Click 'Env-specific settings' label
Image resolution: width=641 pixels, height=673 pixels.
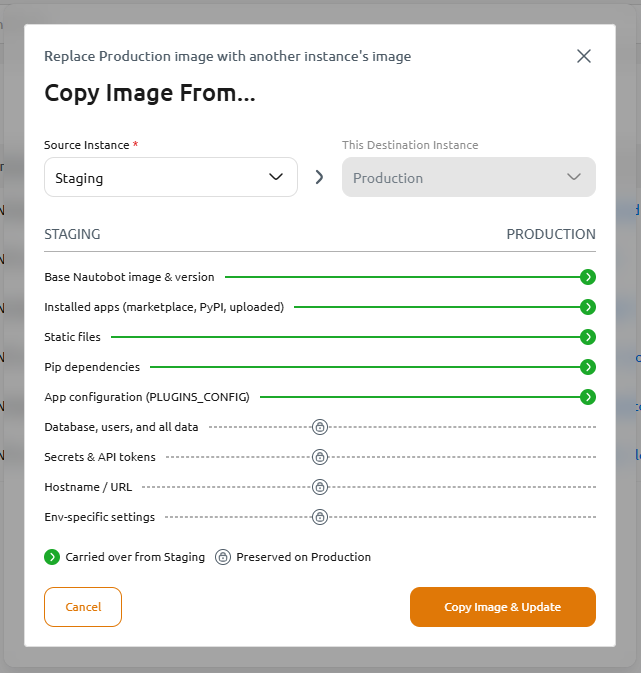coord(100,518)
